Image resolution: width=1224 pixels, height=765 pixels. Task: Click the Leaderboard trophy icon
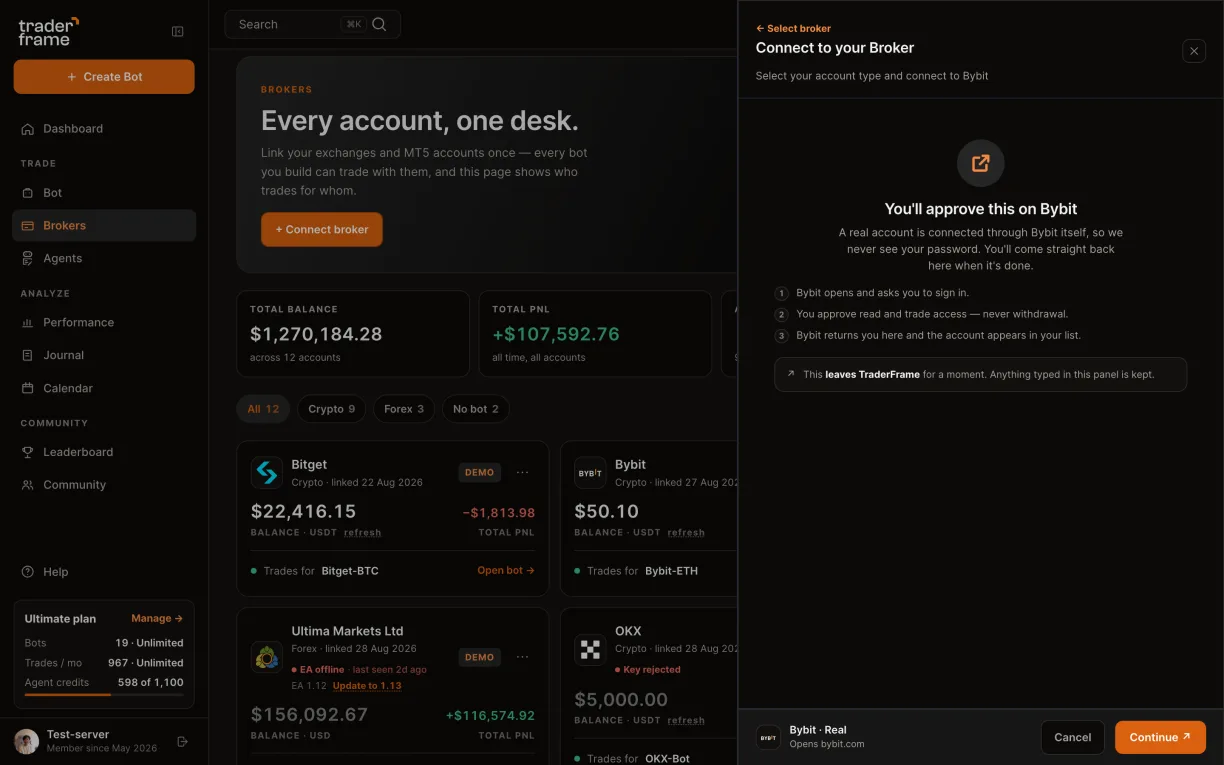click(x=28, y=453)
